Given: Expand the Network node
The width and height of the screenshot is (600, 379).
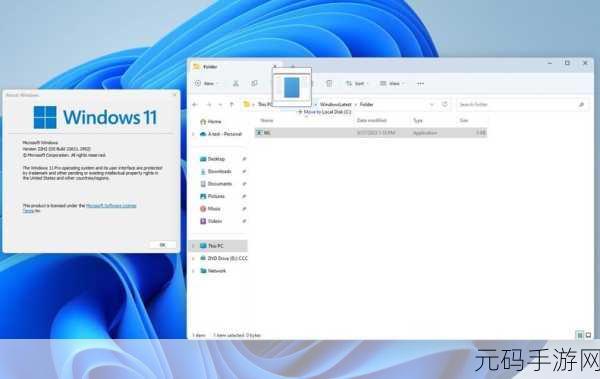Looking at the screenshot, I should (x=193, y=271).
